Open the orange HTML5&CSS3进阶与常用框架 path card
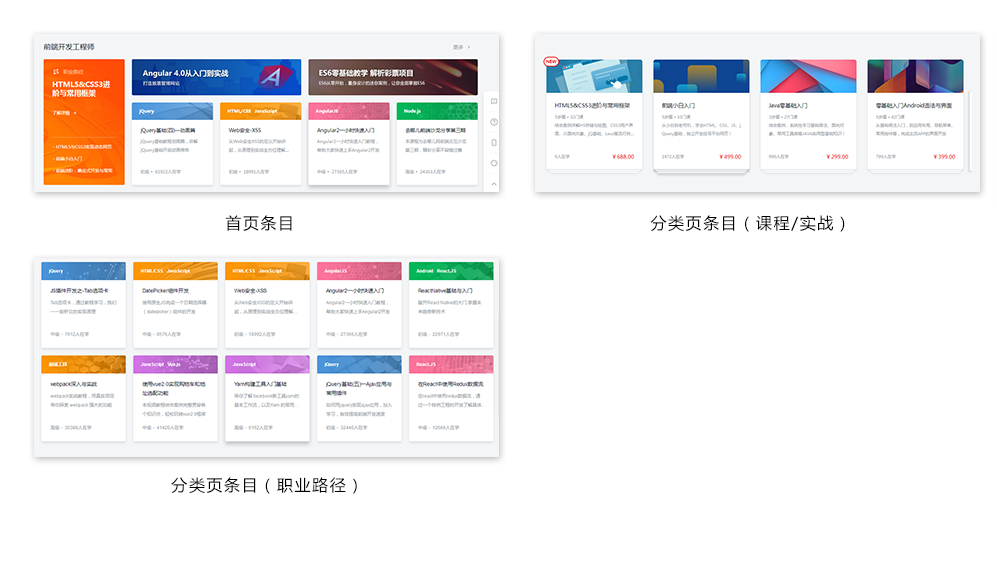This screenshot has height=564, width=997. tap(84, 122)
